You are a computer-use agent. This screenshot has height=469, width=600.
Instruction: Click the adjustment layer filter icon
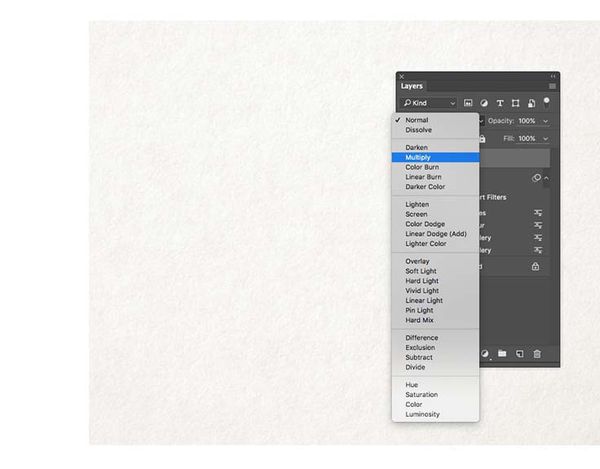[484, 103]
